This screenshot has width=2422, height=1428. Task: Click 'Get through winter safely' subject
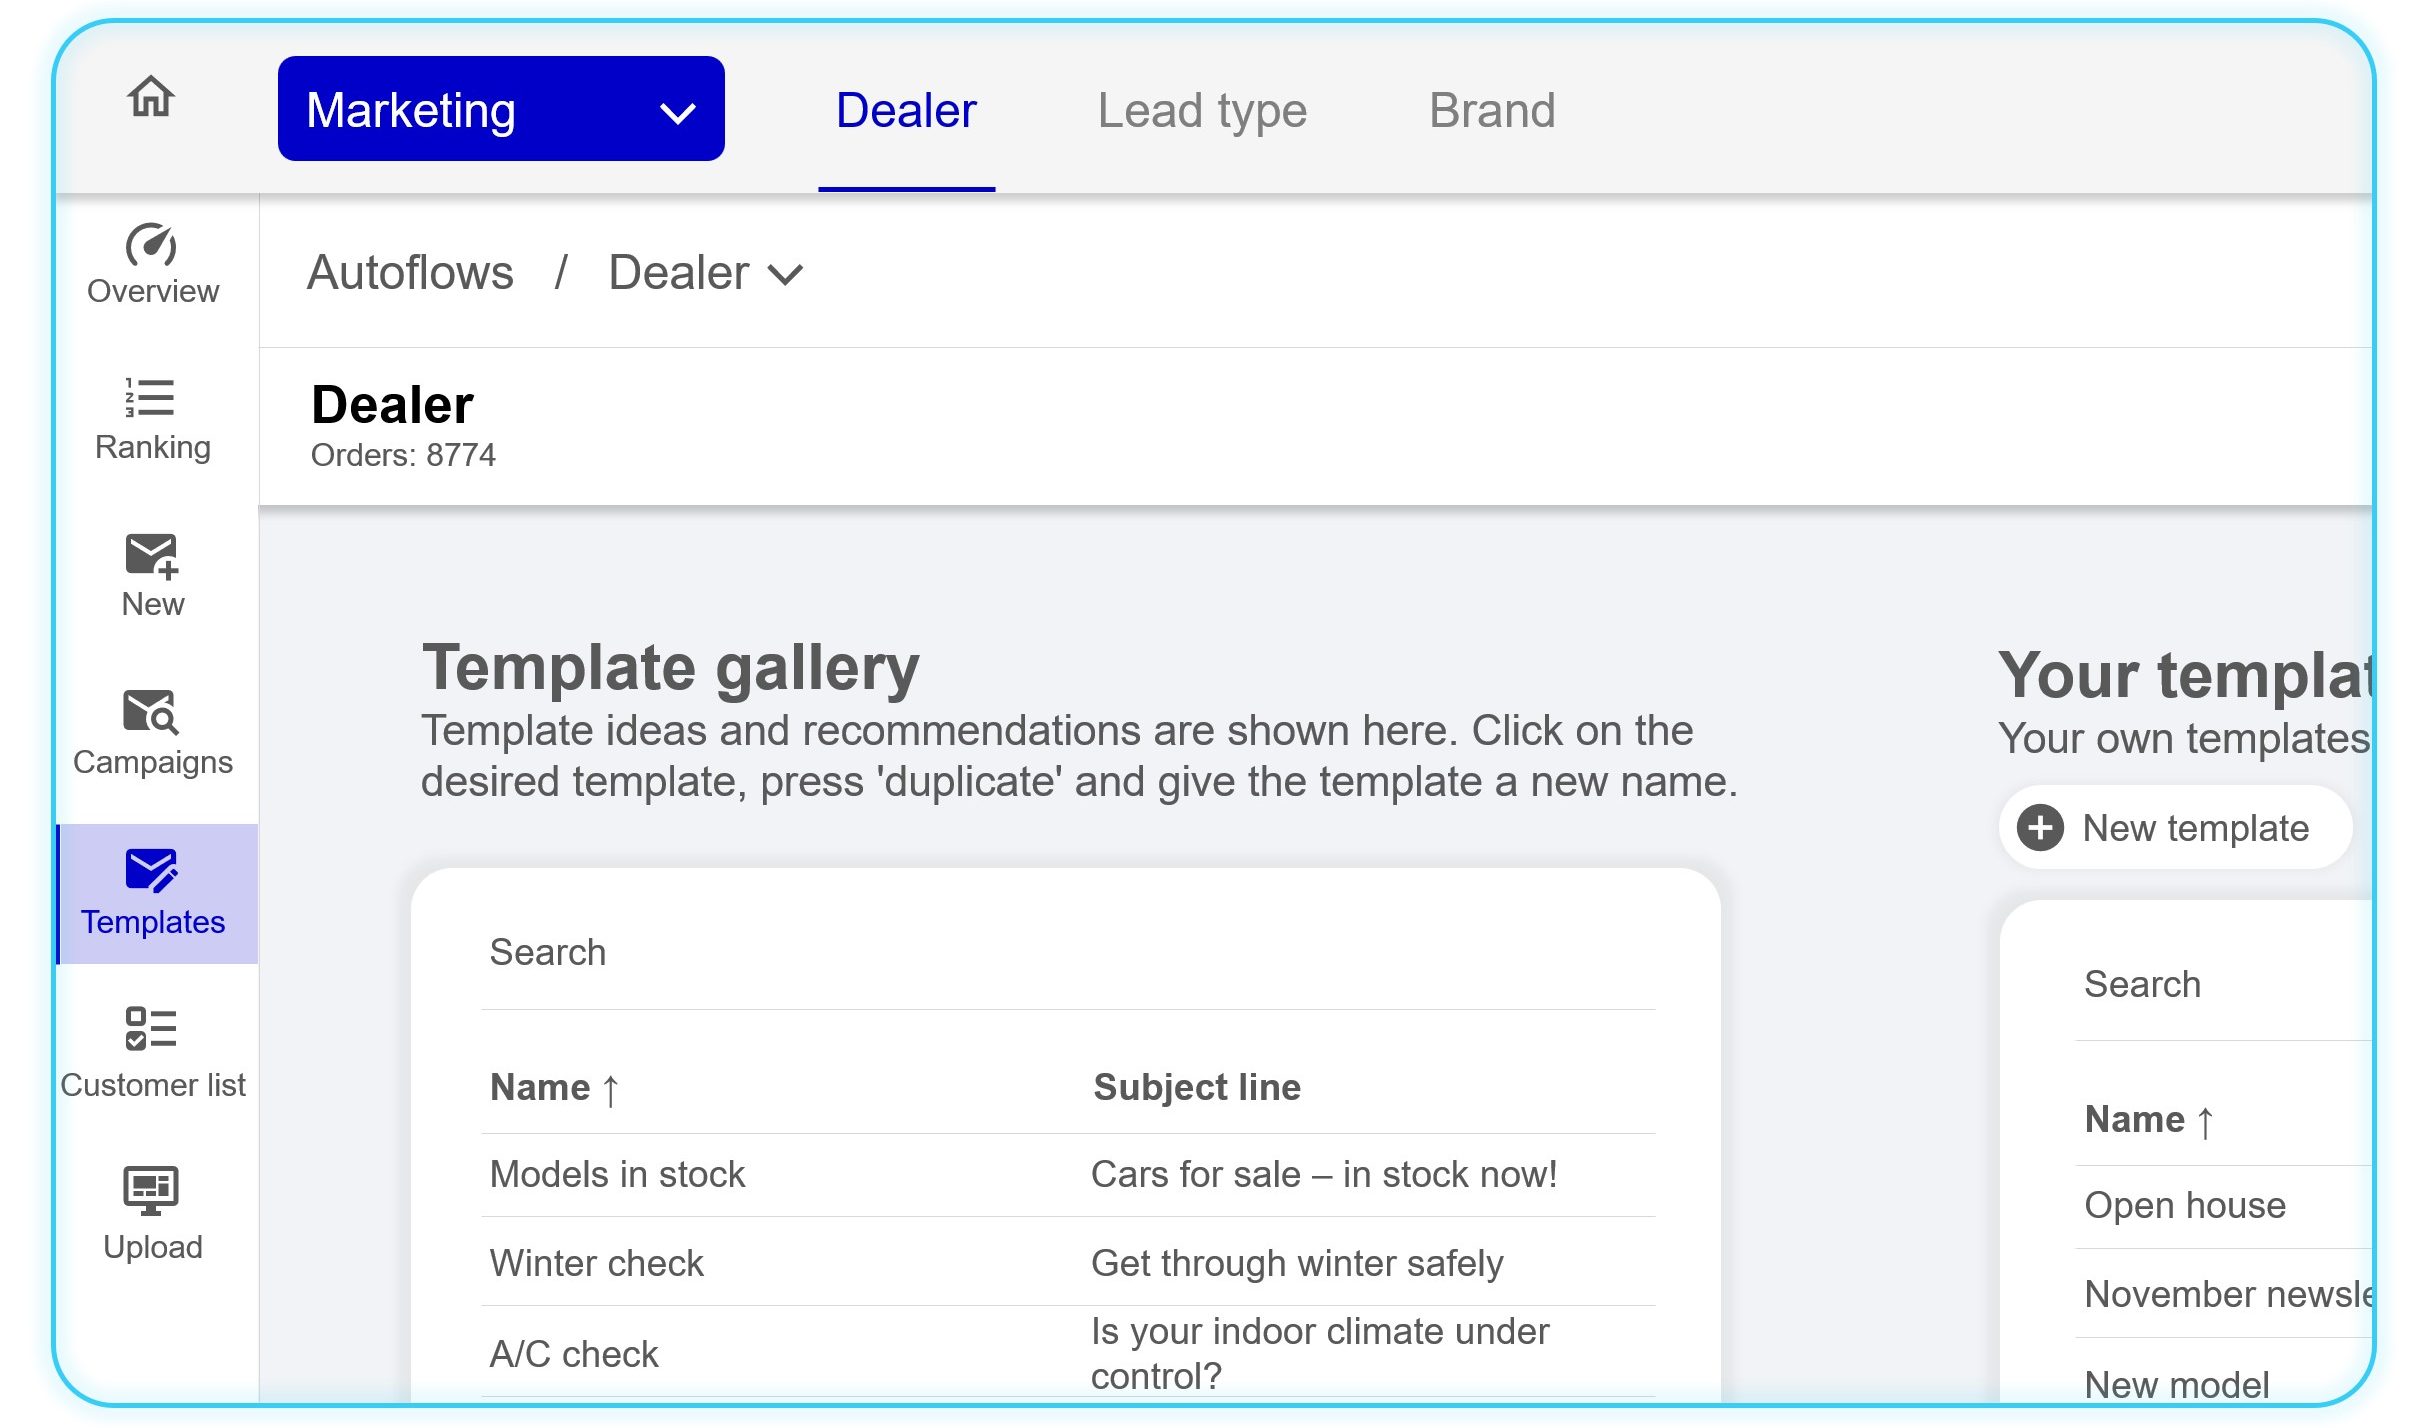(x=1297, y=1263)
